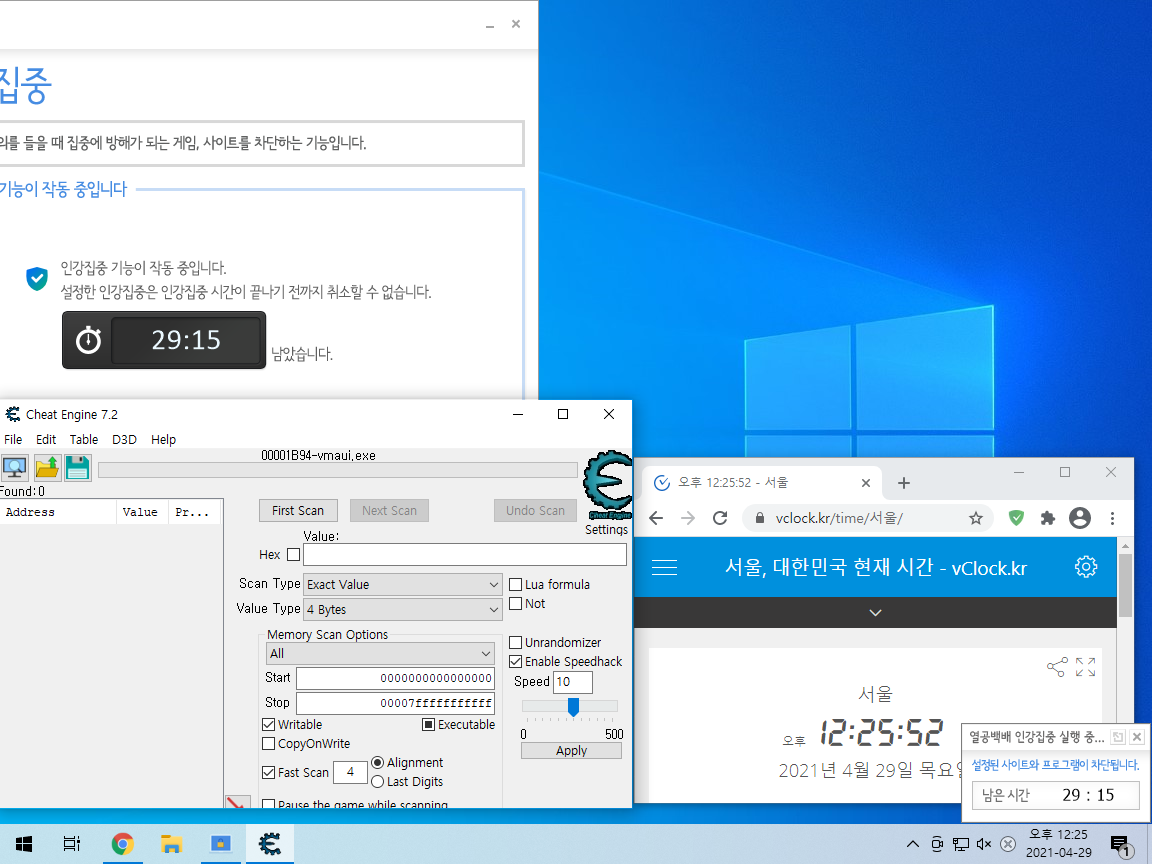The image size is (1152, 864).
Task: Click the Apply speedhack button
Action: click(571, 751)
